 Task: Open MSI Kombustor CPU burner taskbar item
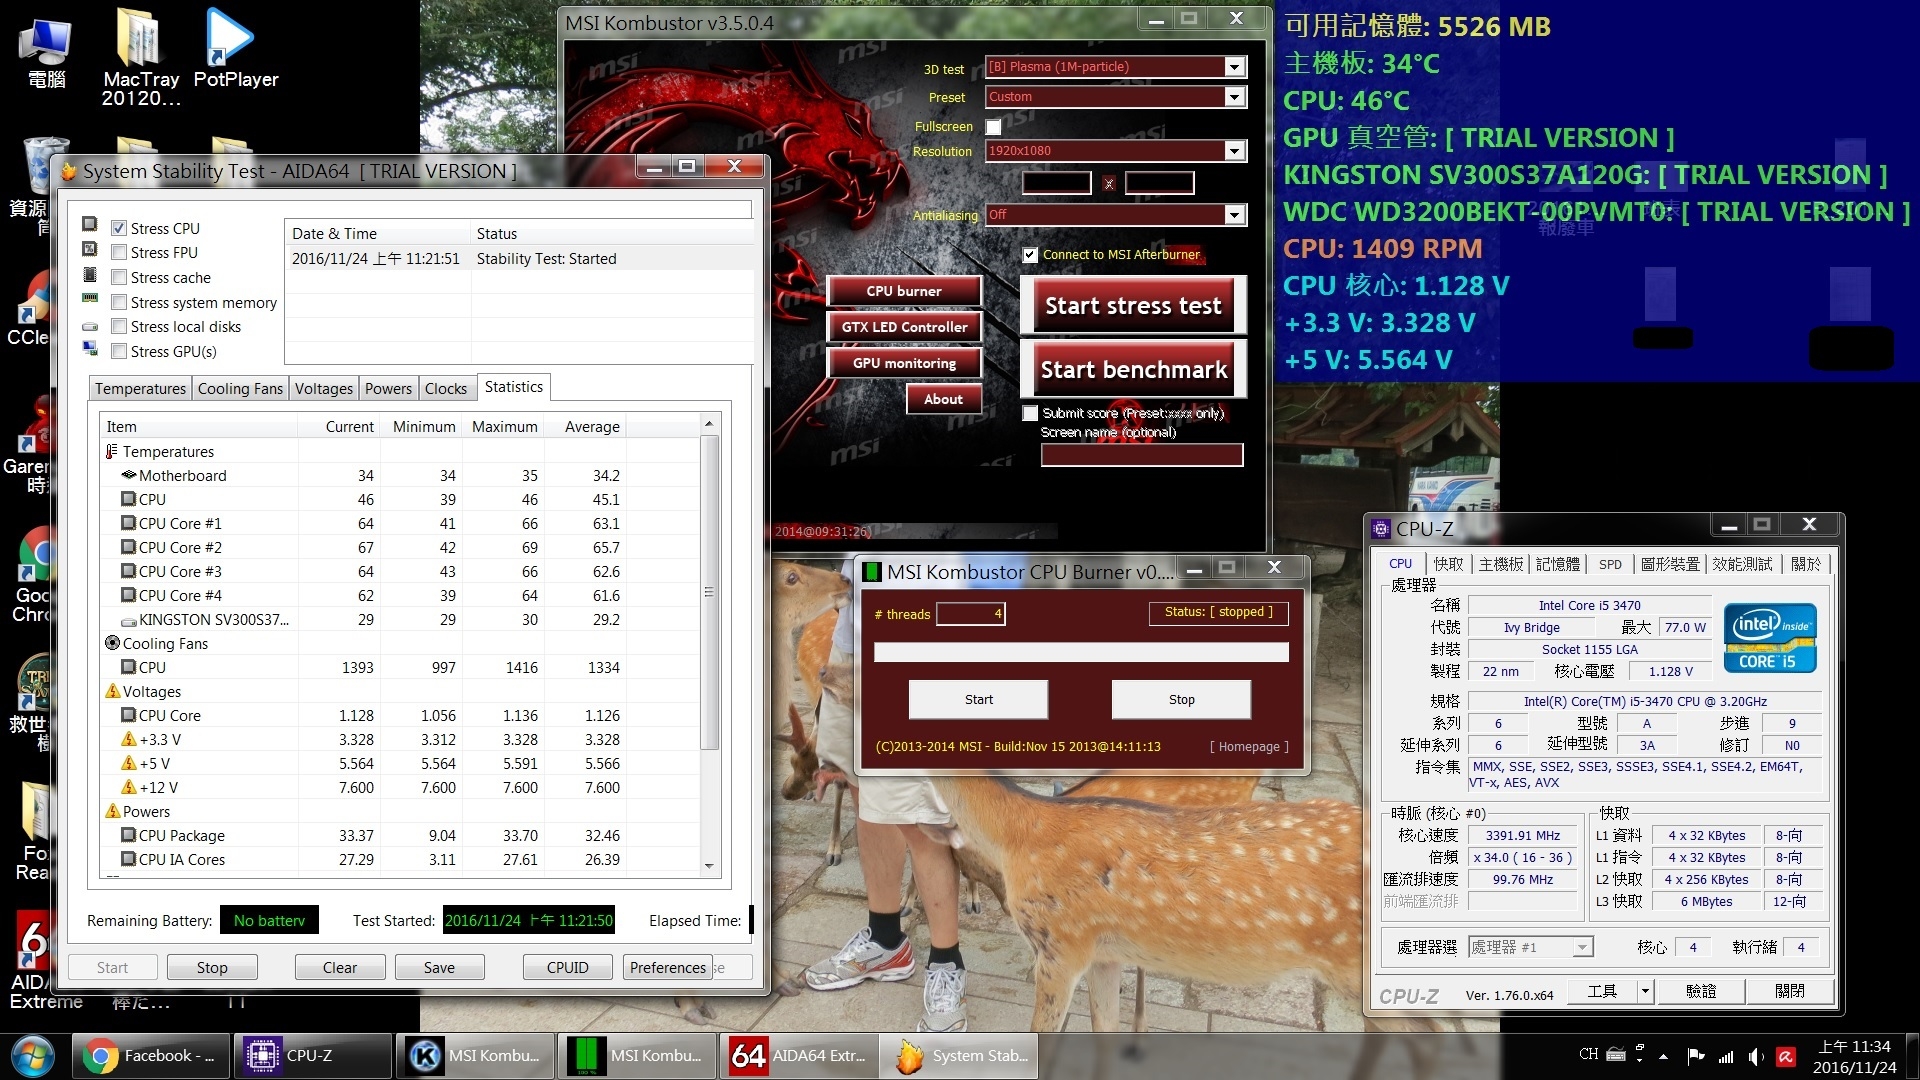[637, 1055]
